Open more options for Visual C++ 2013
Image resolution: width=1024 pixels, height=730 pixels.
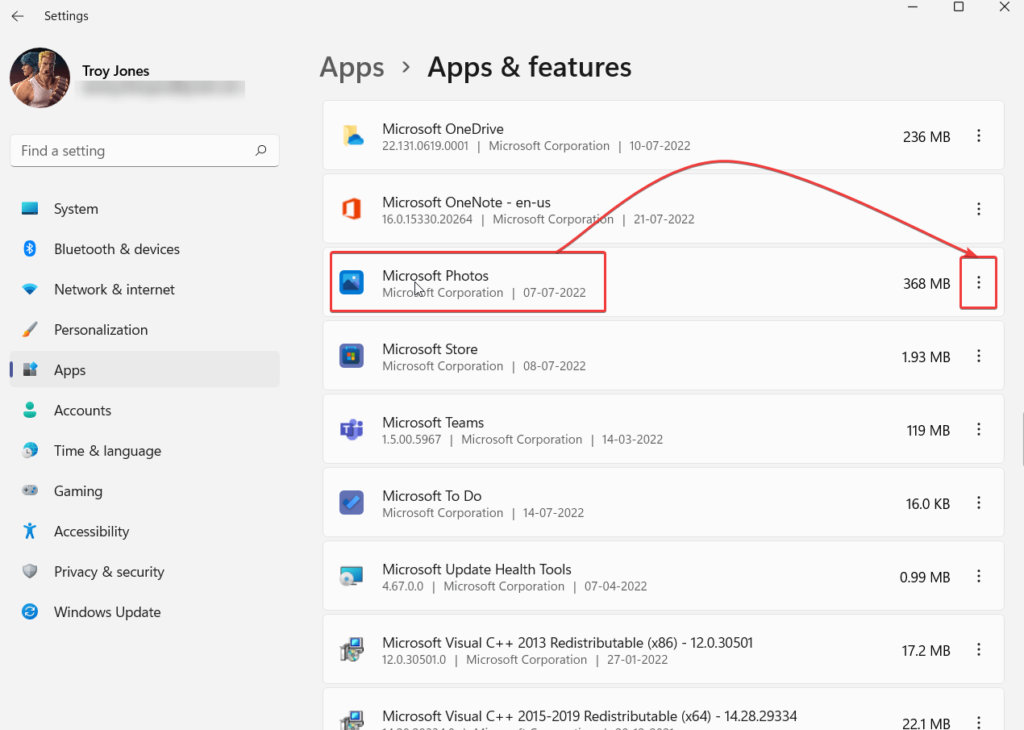pos(978,650)
